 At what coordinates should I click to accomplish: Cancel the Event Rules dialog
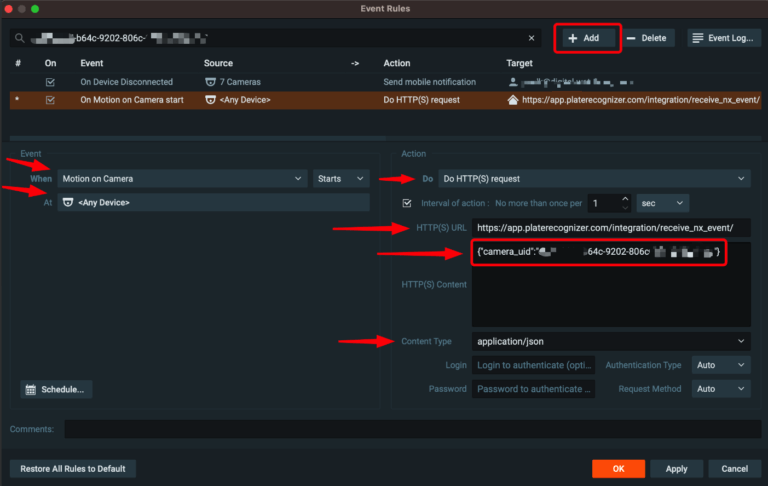coord(735,469)
